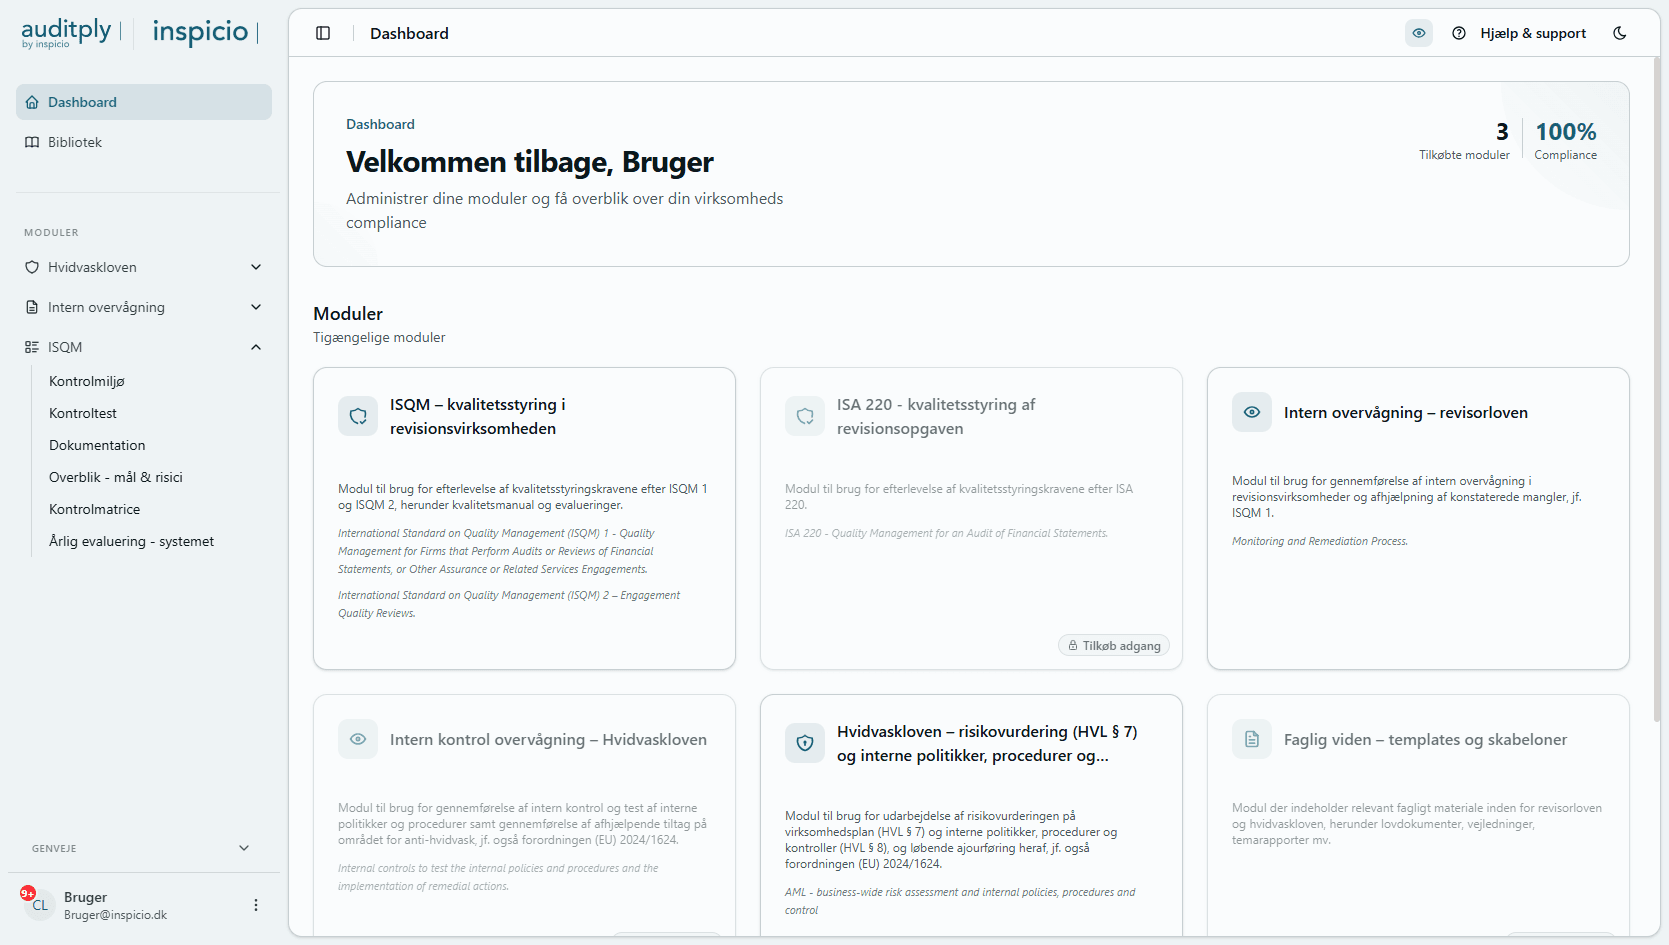
Task: Click the Velkommen tilbage, Bruger heading
Action: [x=530, y=162]
